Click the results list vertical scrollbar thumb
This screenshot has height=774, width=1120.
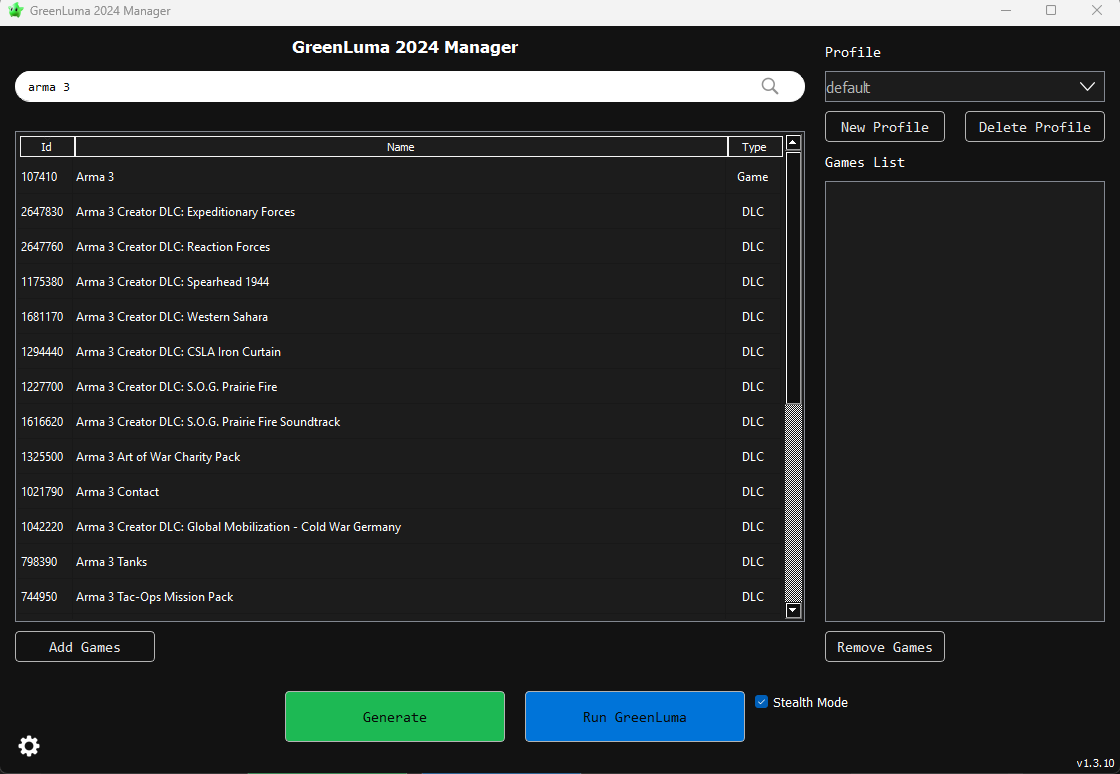793,277
